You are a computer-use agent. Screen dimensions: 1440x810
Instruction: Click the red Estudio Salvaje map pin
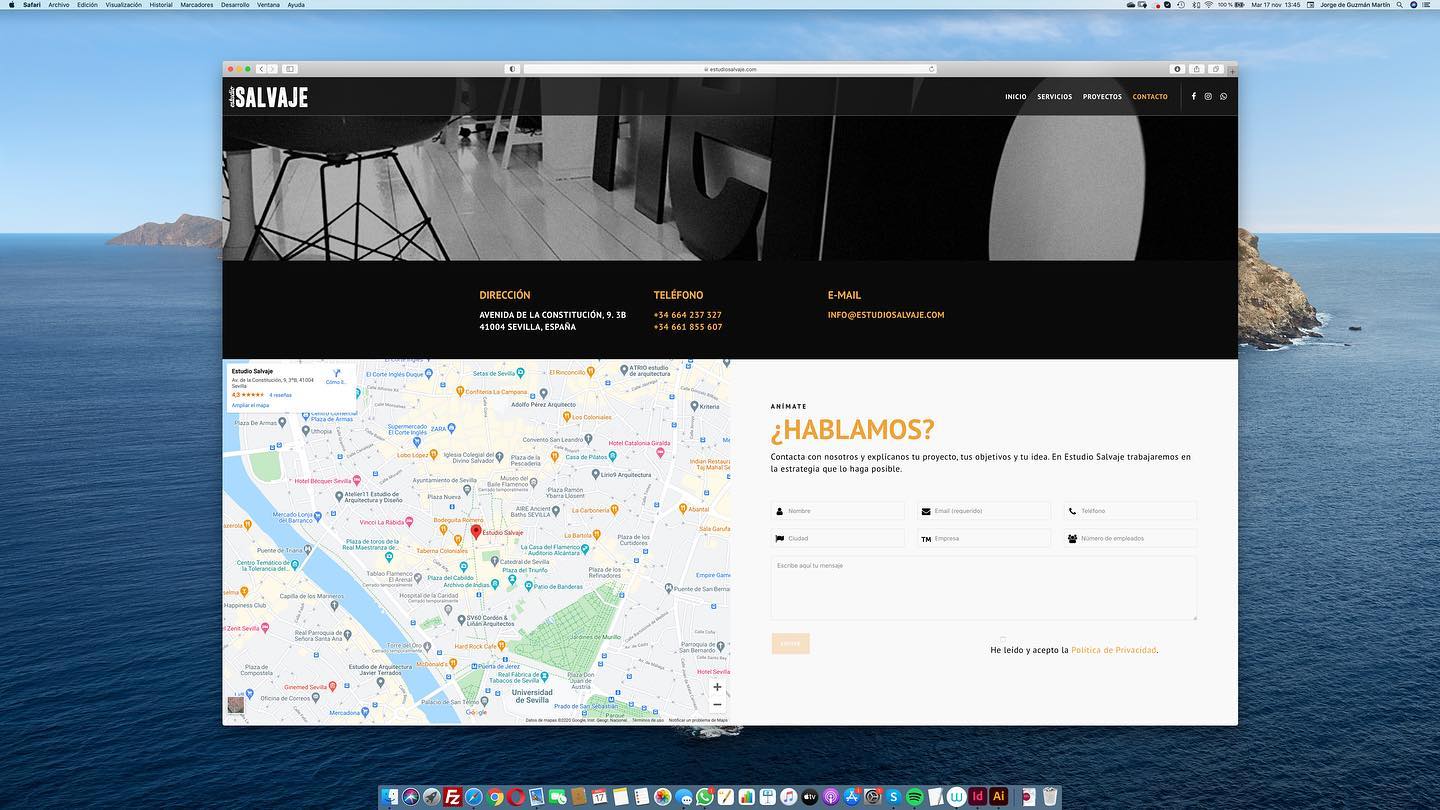click(476, 532)
